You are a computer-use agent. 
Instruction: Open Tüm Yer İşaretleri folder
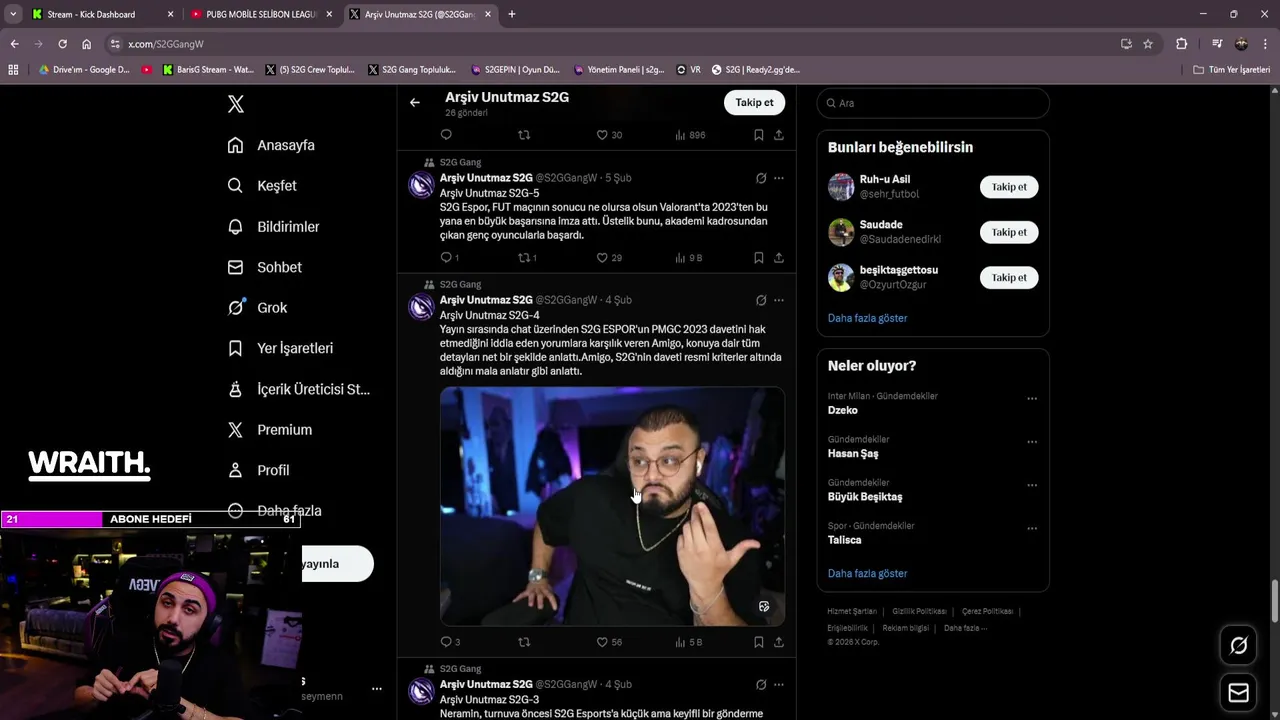pyautogui.click(x=1231, y=70)
